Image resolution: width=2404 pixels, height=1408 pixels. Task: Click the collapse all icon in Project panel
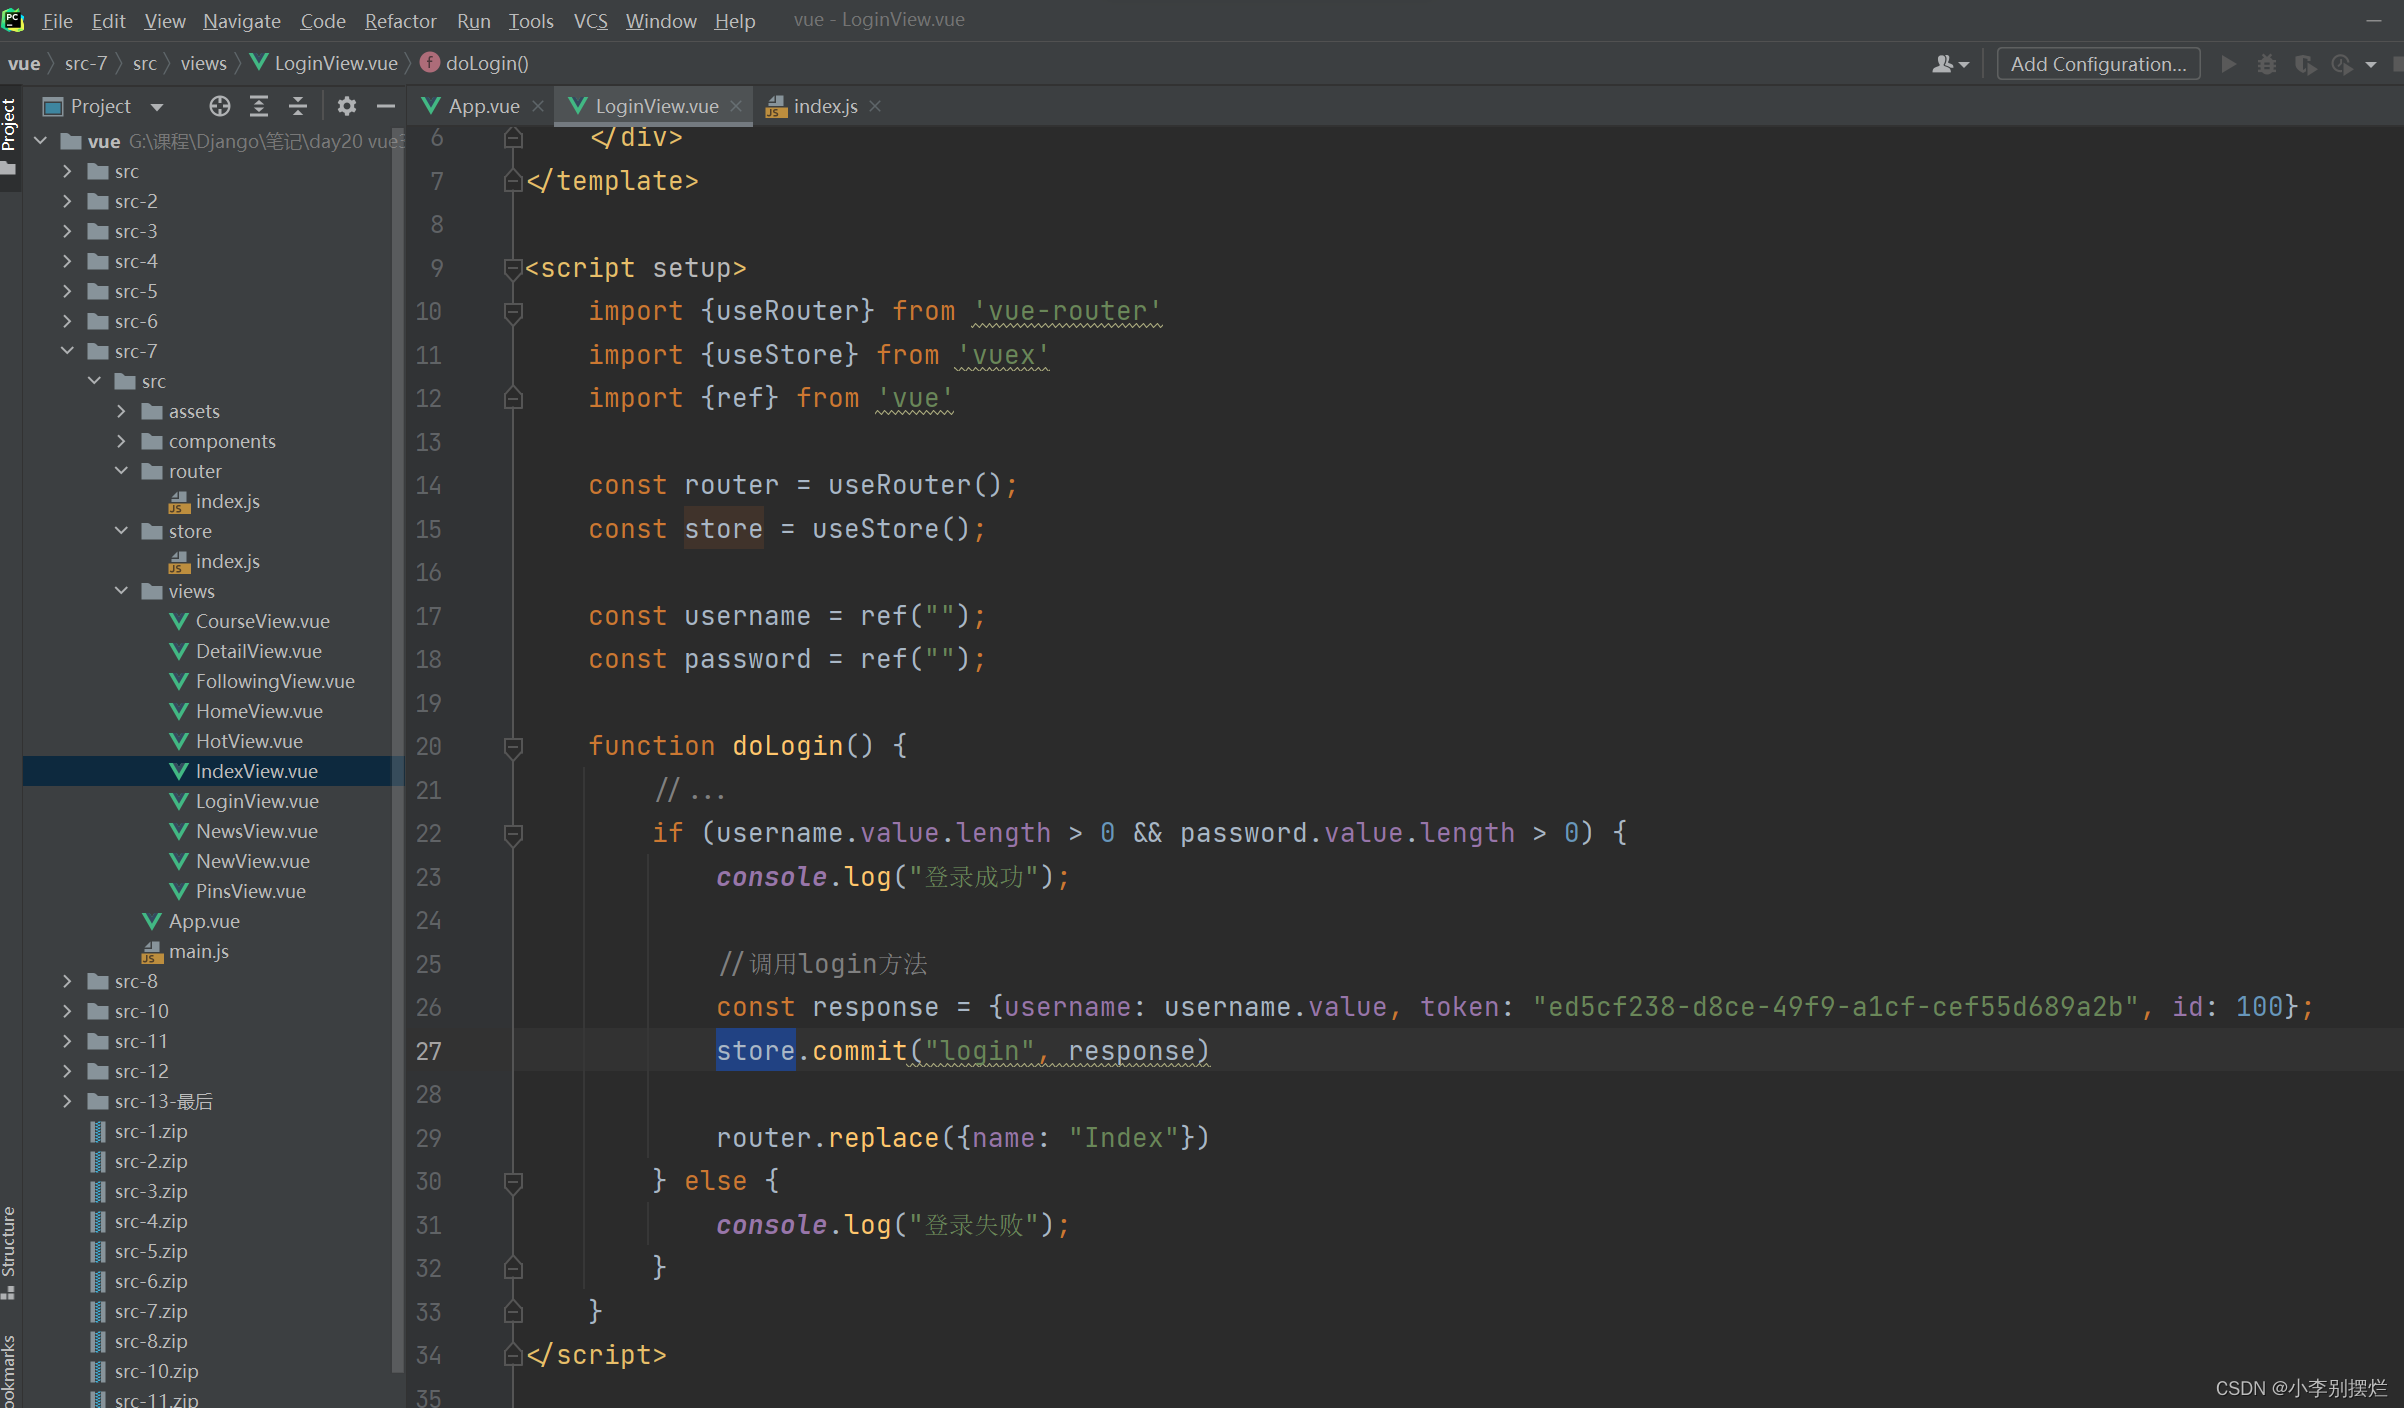[298, 106]
